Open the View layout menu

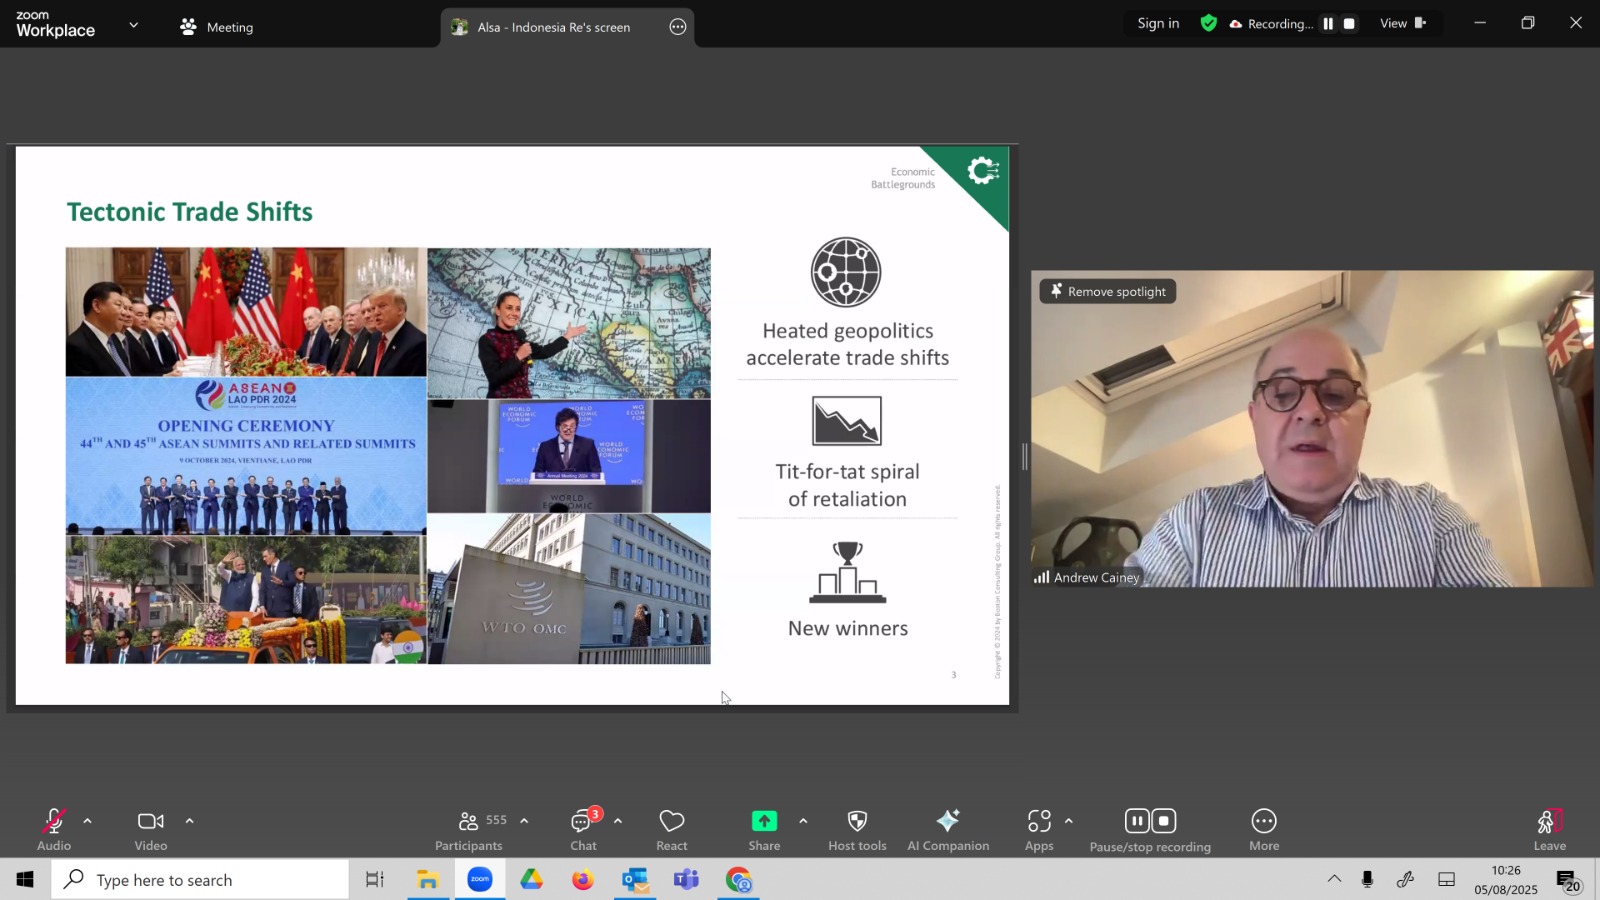tap(1403, 23)
